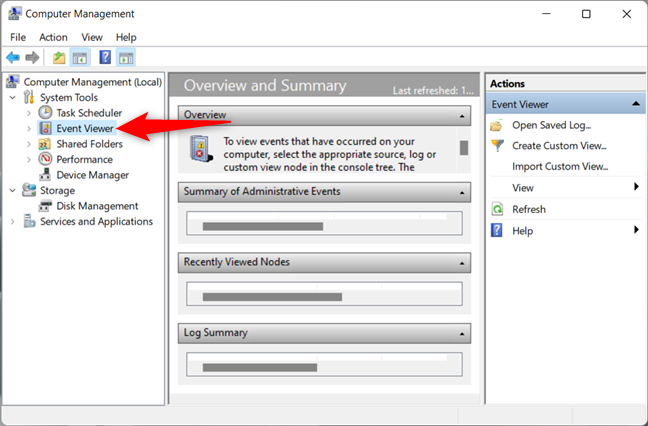Select Services and Applications tree item
The width and height of the screenshot is (648, 426).
coord(96,221)
